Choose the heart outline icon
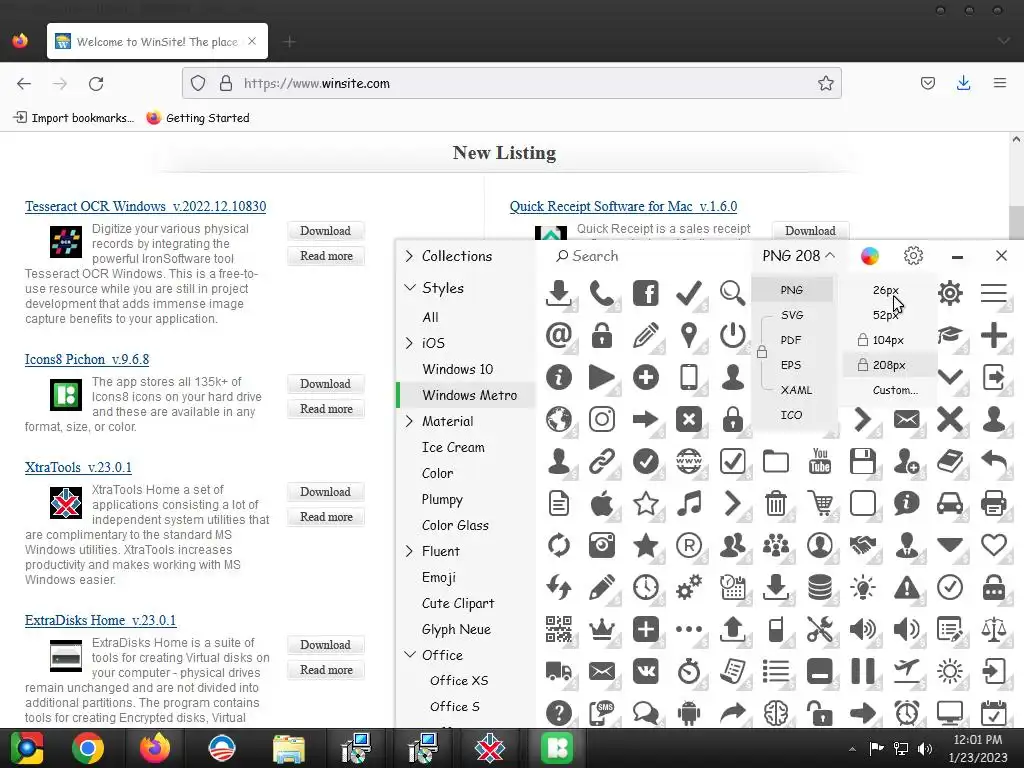 993,545
